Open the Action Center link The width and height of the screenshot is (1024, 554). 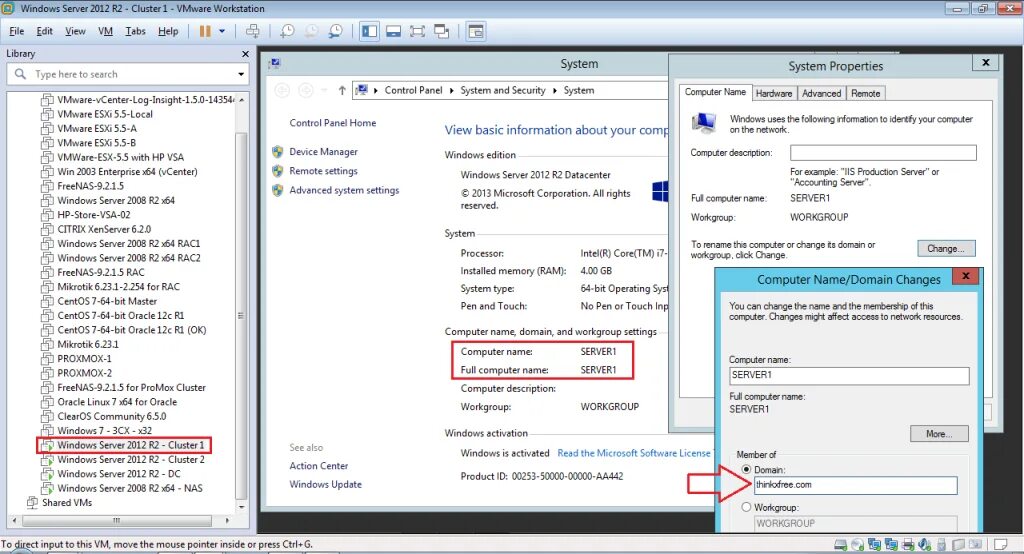319,466
